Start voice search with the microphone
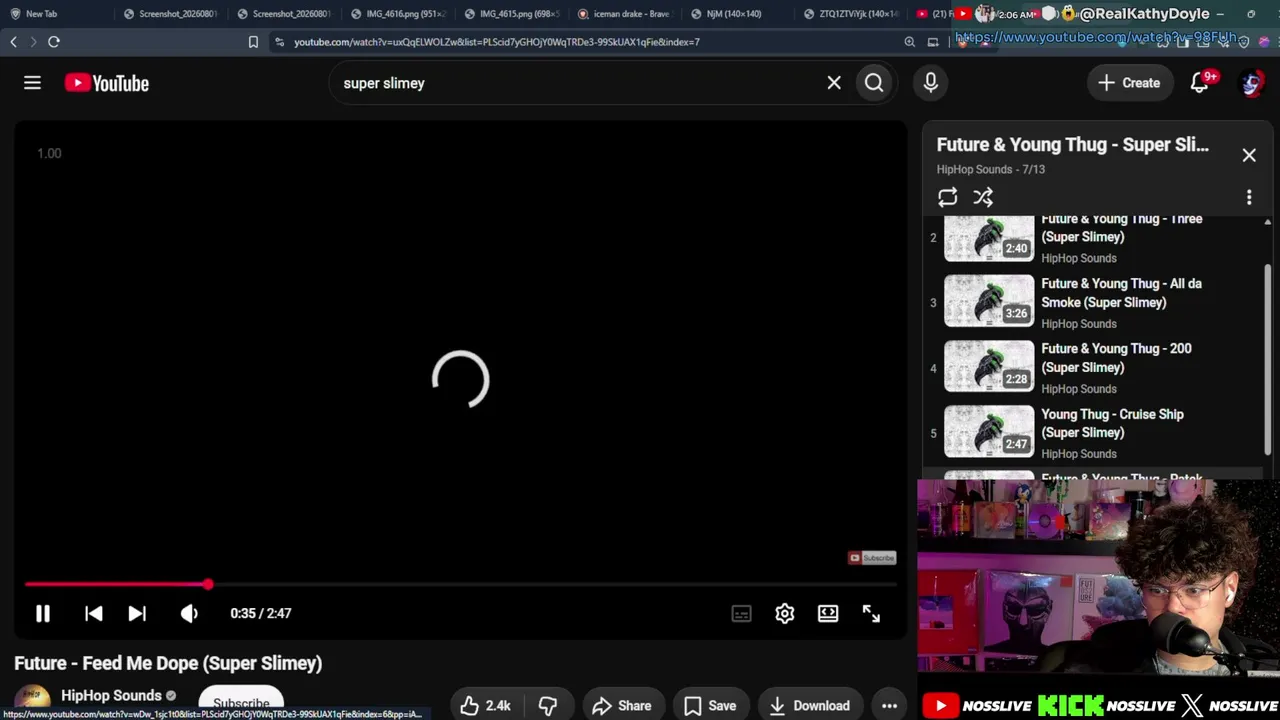 [x=931, y=83]
